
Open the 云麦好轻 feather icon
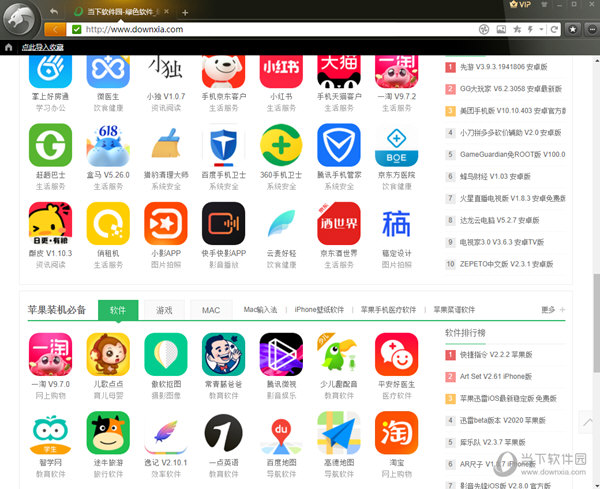pyautogui.click(x=281, y=223)
